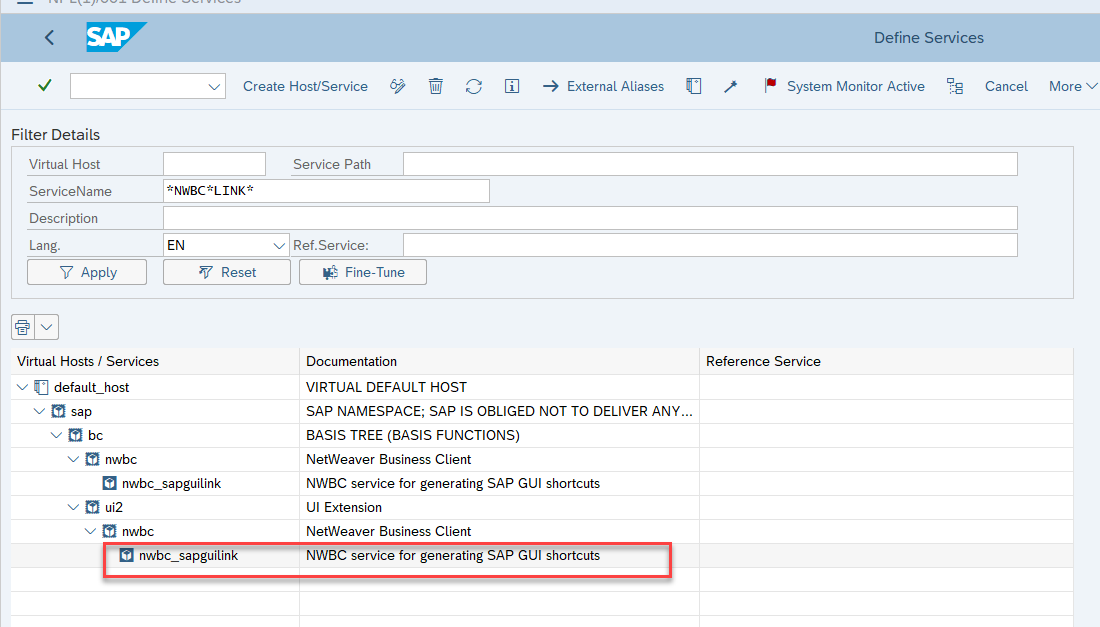Collapse the default_host tree node
This screenshot has height=627, width=1100.
click(x=22, y=387)
